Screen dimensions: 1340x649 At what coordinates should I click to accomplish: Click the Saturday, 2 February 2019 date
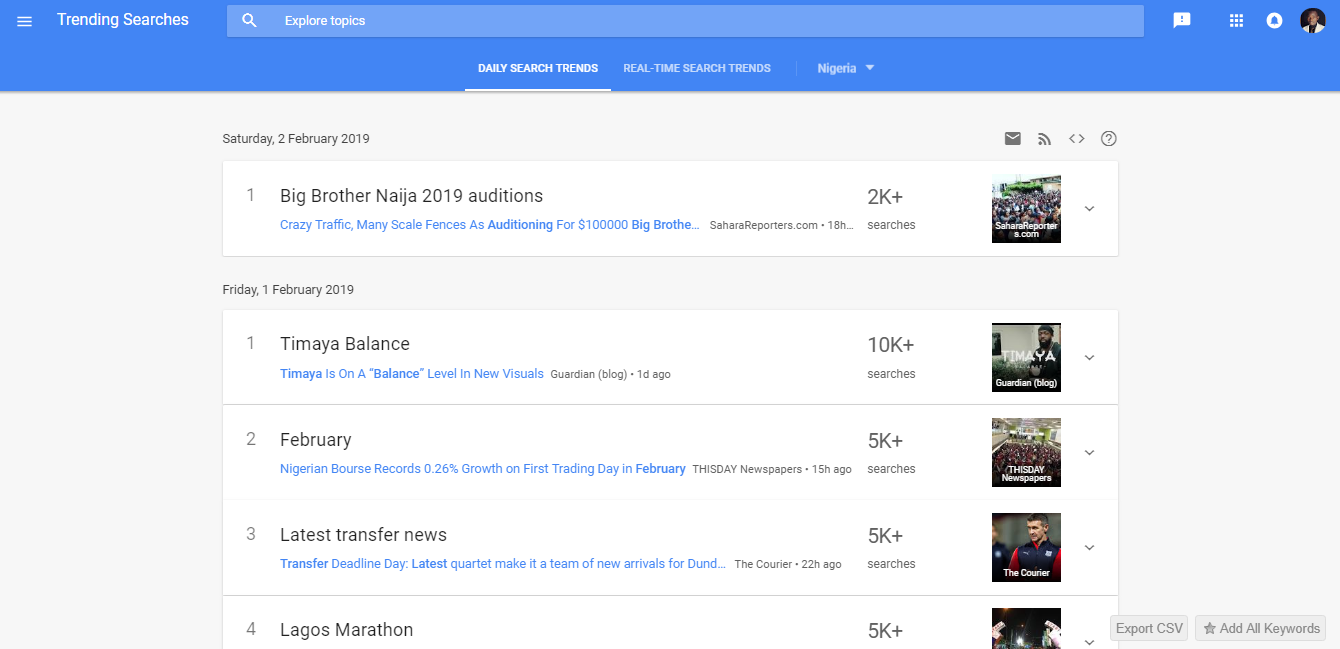pyautogui.click(x=296, y=139)
